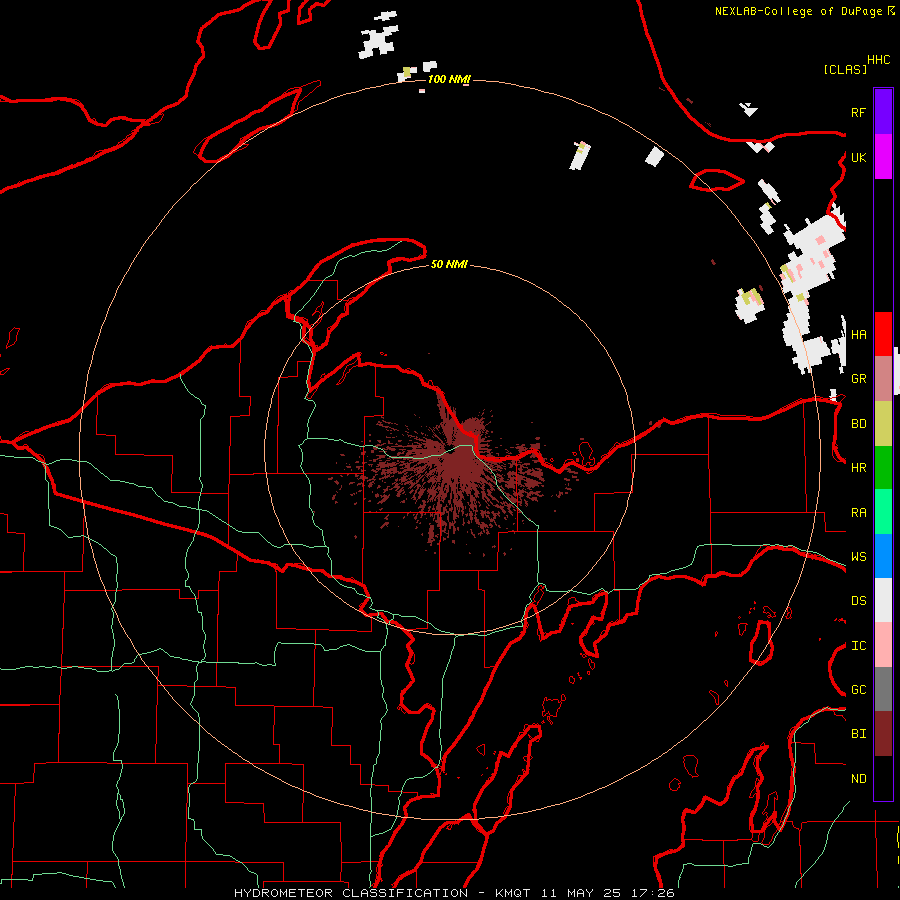Screen dimensions: 900x900
Task: Click the GR legend label
Action: click(858, 379)
